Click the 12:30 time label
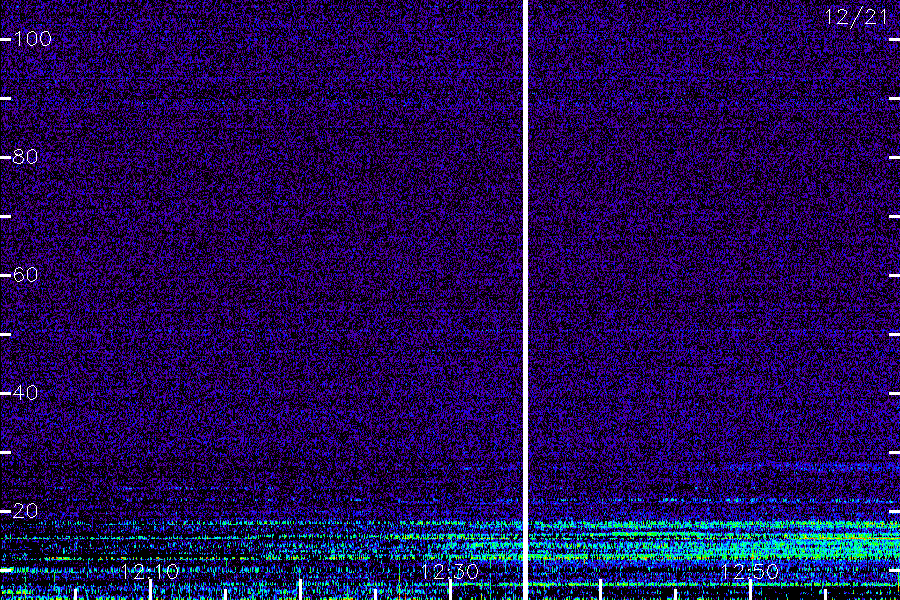This screenshot has height=600, width=900. tap(450, 571)
